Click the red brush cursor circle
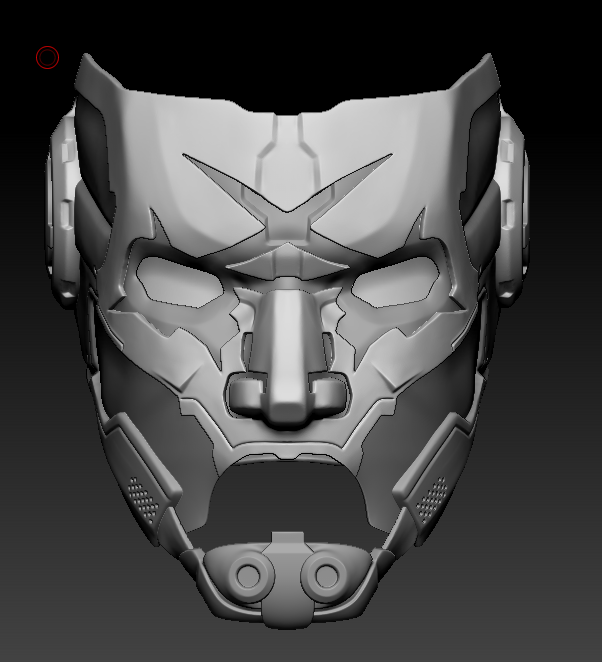 pyautogui.click(x=47, y=58)
